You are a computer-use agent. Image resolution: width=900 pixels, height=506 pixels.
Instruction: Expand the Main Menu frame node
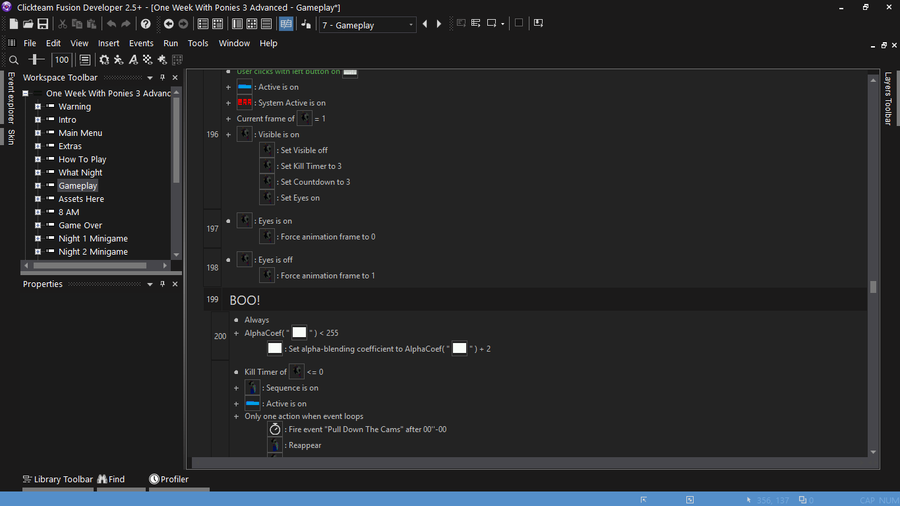pyautogui.click(x=38, y=133)
